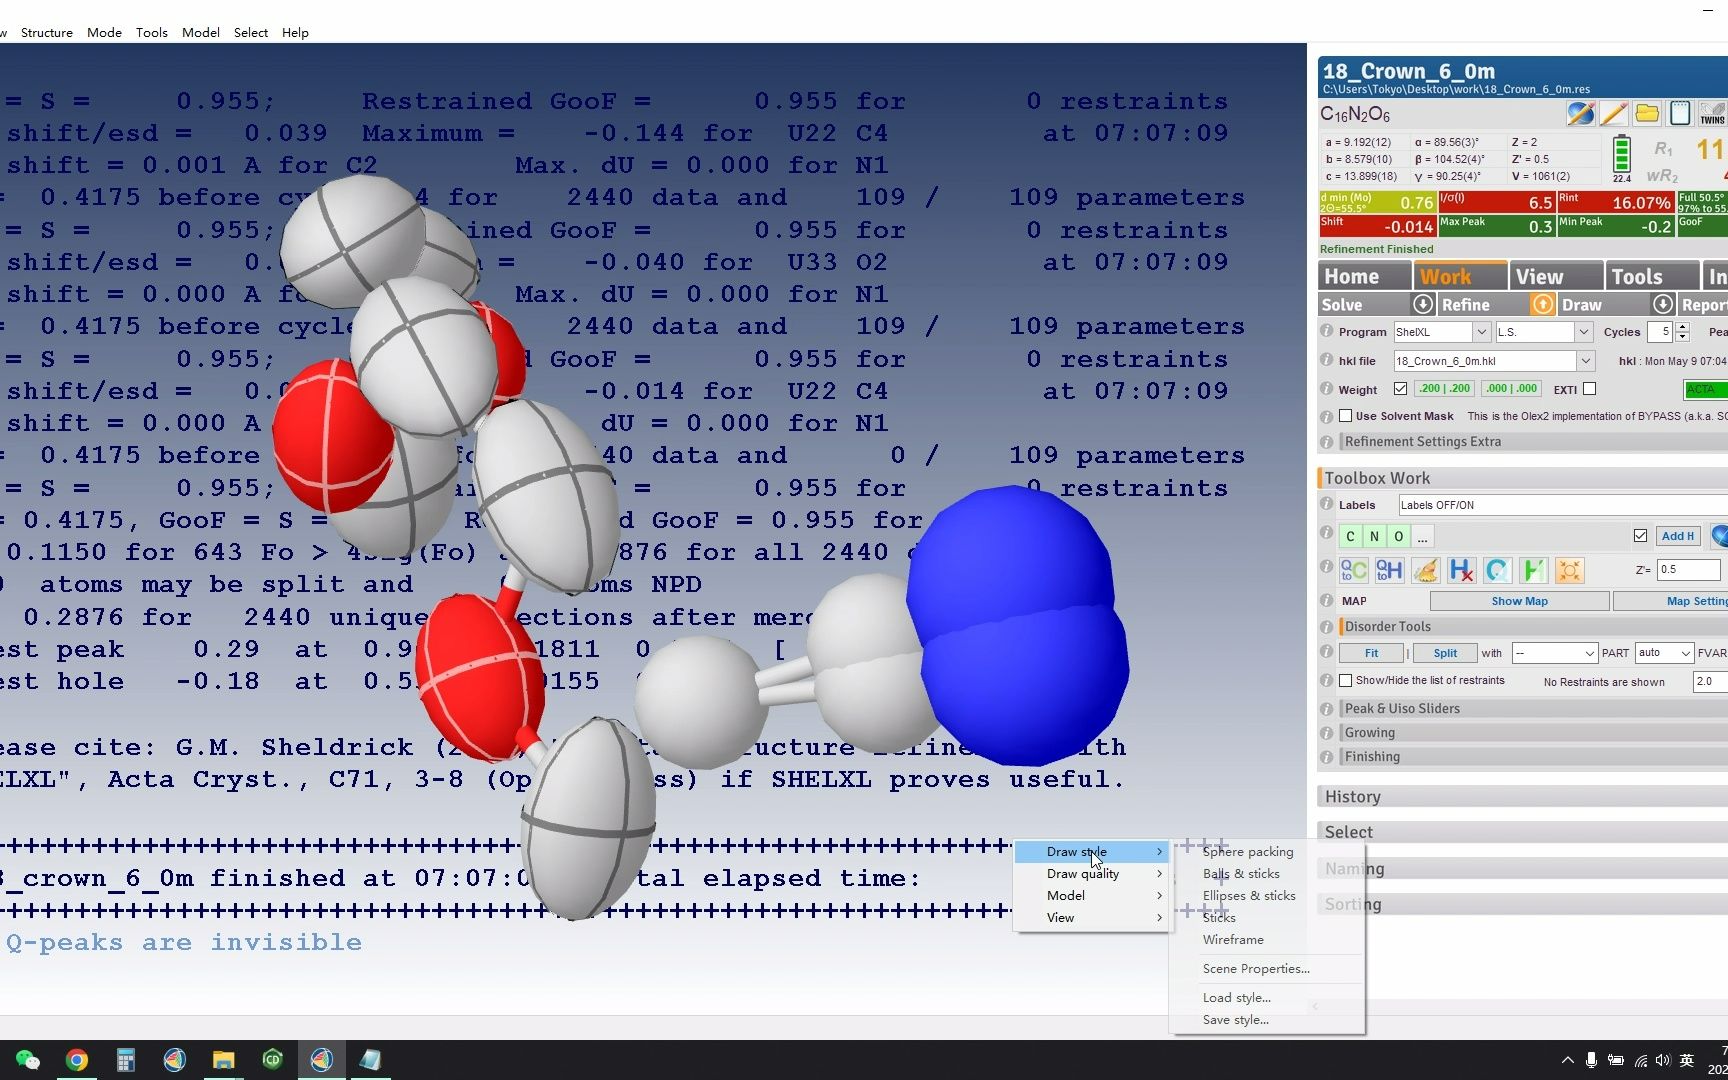Open the notepad icon in header
The width and height of the screenshot is (1728, 1080).
coord(1680,114)
